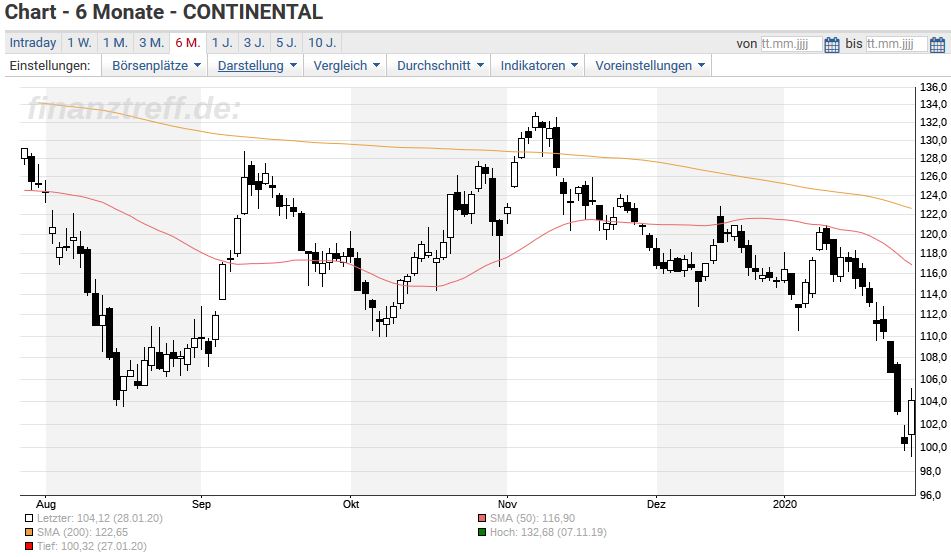This screenshot has width=951, height=557.
Task: Click the SMA (50) pink legend swatch
Action: (x=482, y=519)
